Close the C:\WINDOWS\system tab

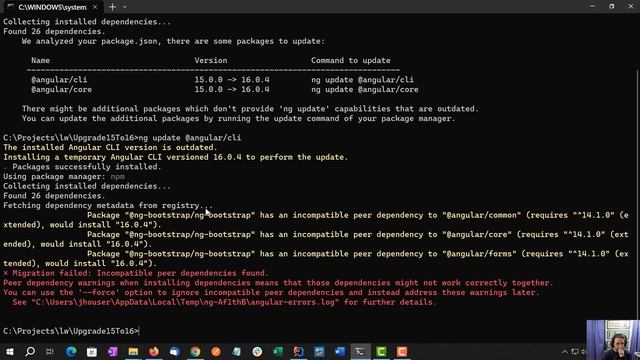coord(95,7)
